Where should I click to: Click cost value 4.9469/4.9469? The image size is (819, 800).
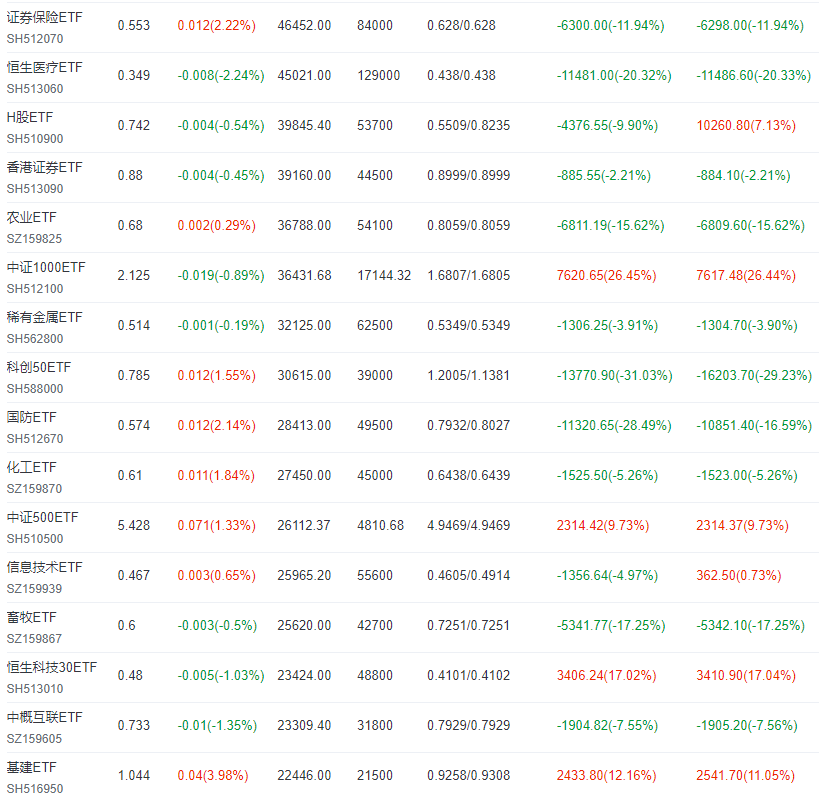click(469, 526)
